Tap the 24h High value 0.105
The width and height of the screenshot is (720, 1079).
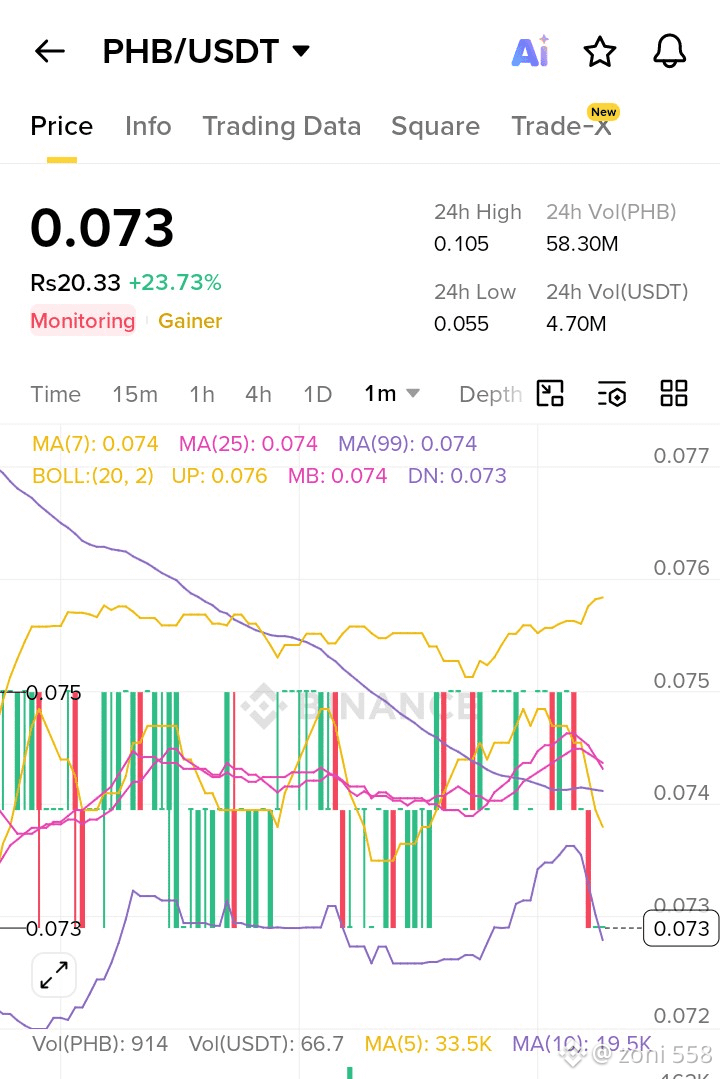[461, 244]
